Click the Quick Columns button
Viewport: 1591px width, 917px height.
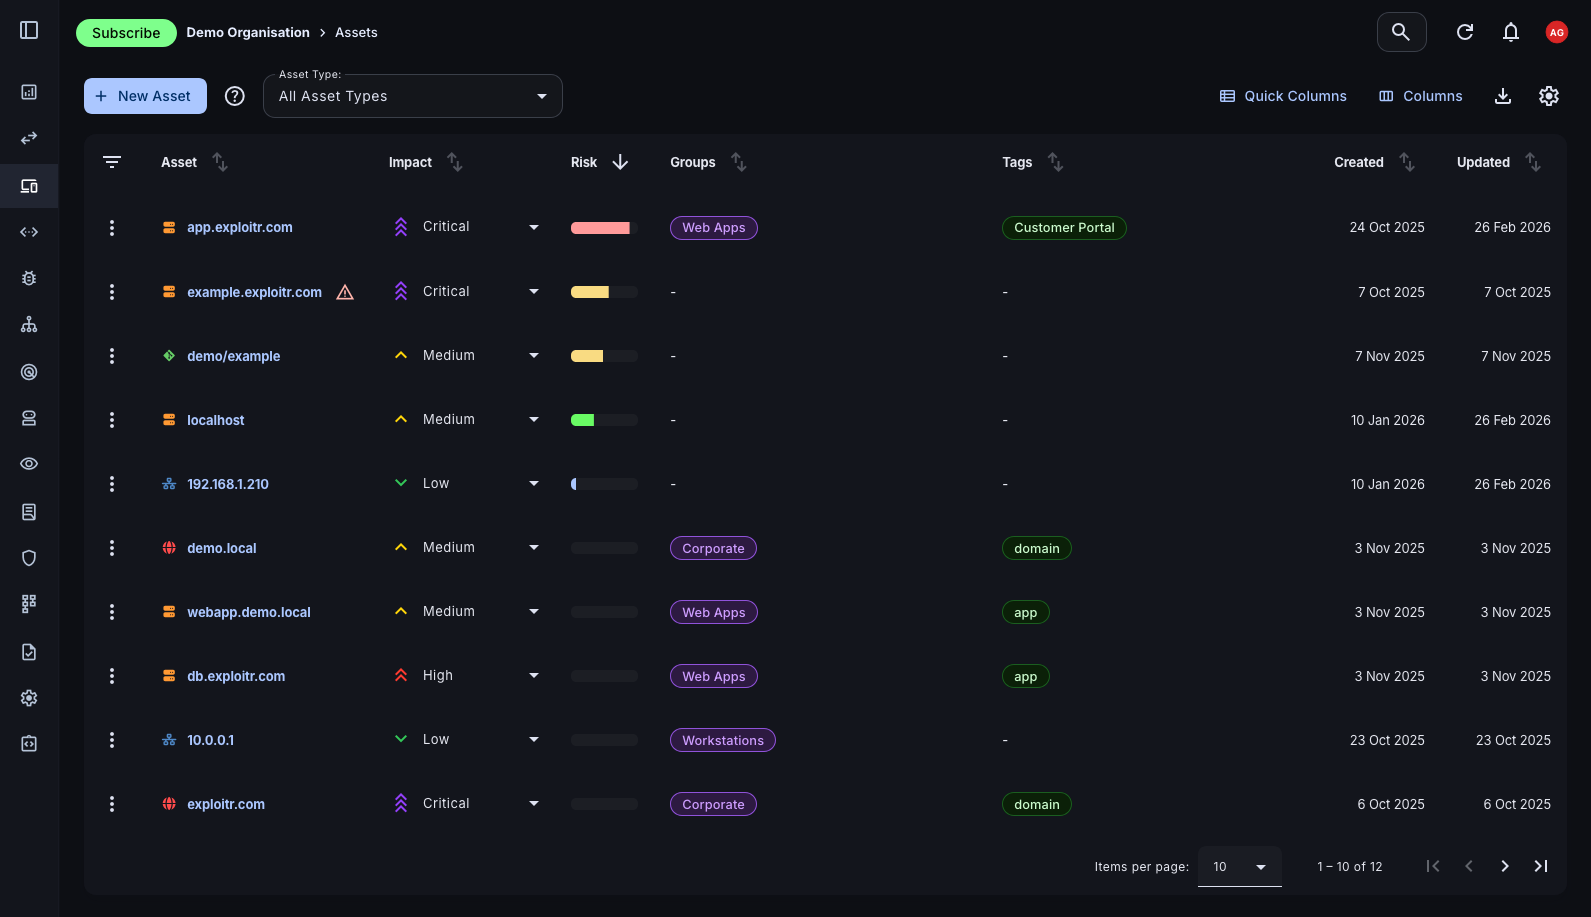pos(1283,96)
